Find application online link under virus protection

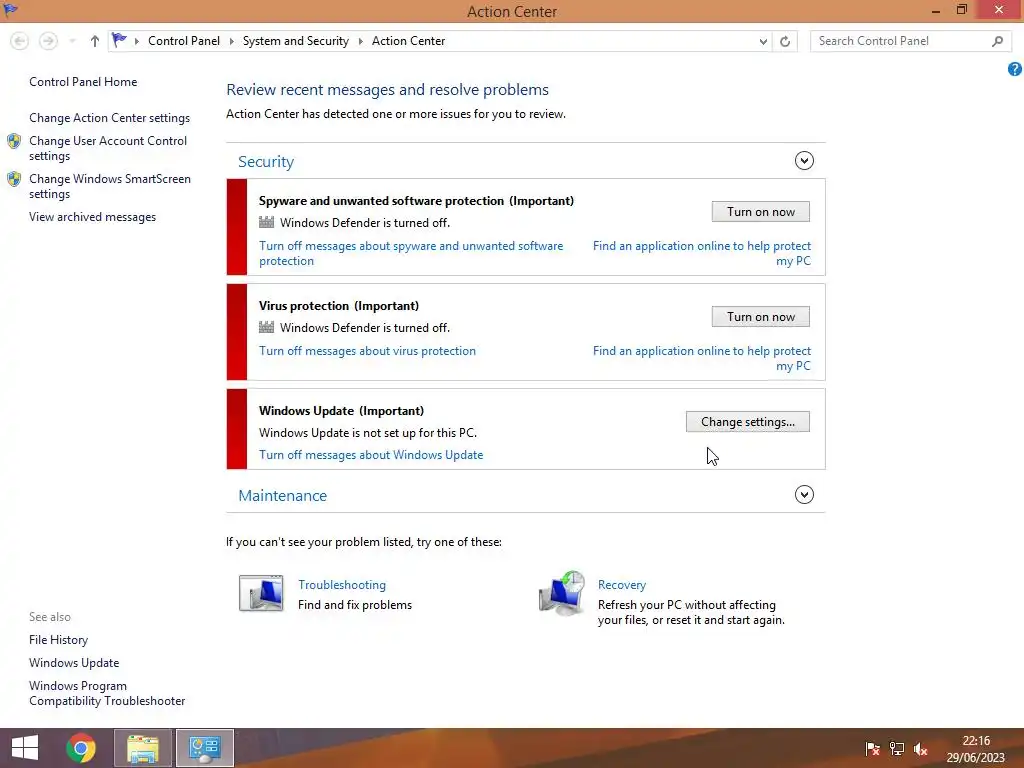pyautogui.click(x=702, y=359)
